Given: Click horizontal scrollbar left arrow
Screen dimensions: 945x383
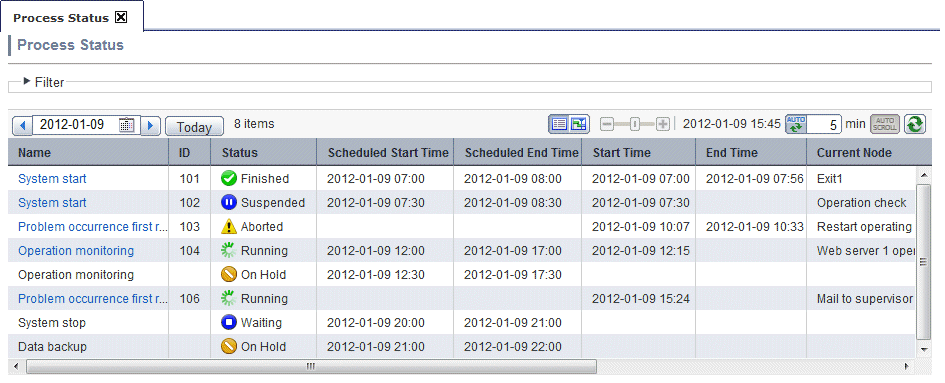Looking at the screenshot, I should pyautogui.click(x=15, y=366).
